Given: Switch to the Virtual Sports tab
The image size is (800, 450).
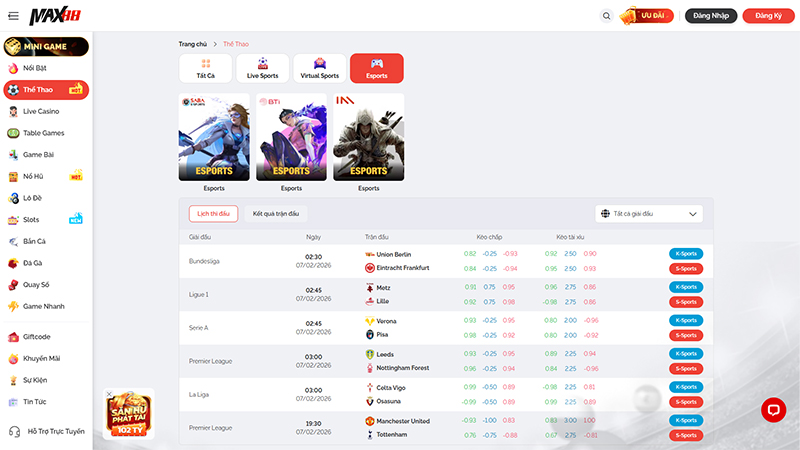Looking at the screenshot, I should click(x=320, y=68).
